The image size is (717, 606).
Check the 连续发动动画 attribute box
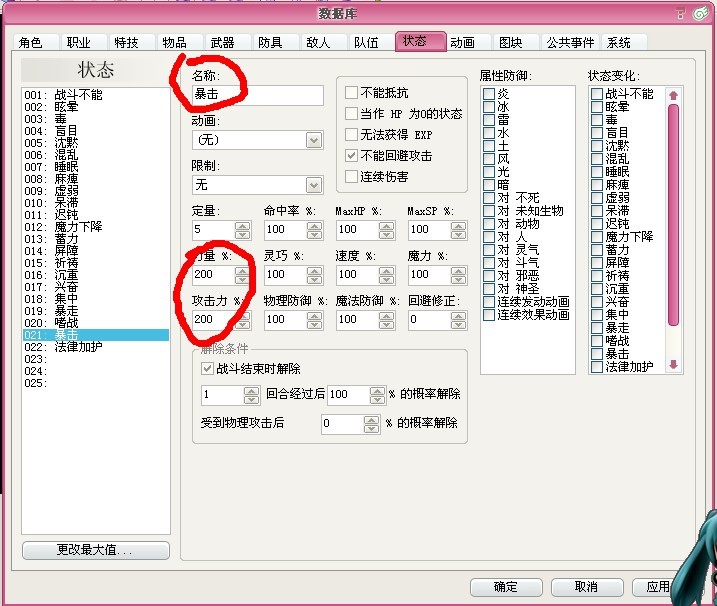pyautogui.click(x=489, y=302)
